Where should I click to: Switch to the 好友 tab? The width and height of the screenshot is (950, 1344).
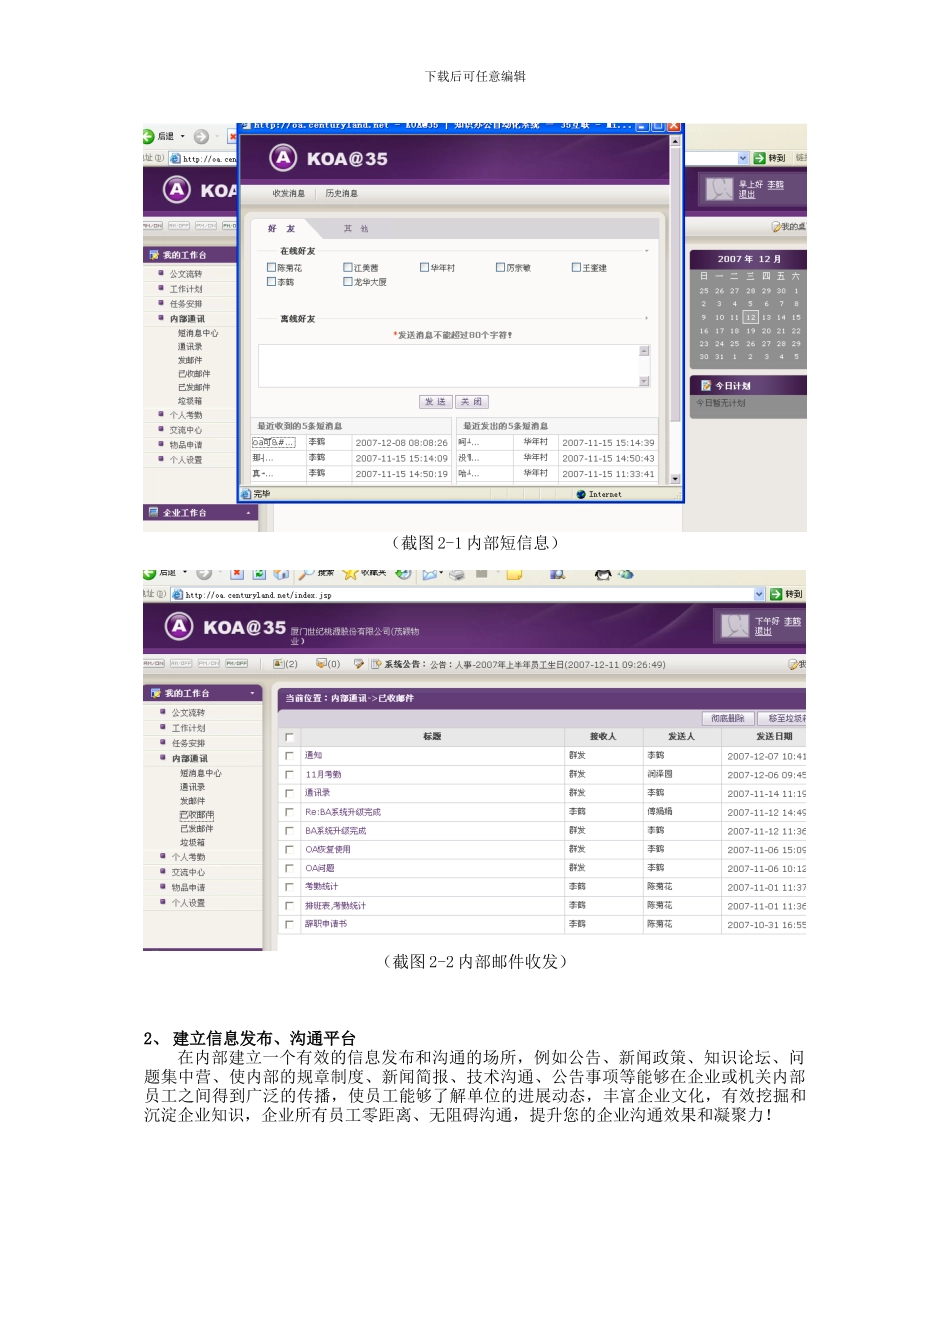tap(281, 229)
